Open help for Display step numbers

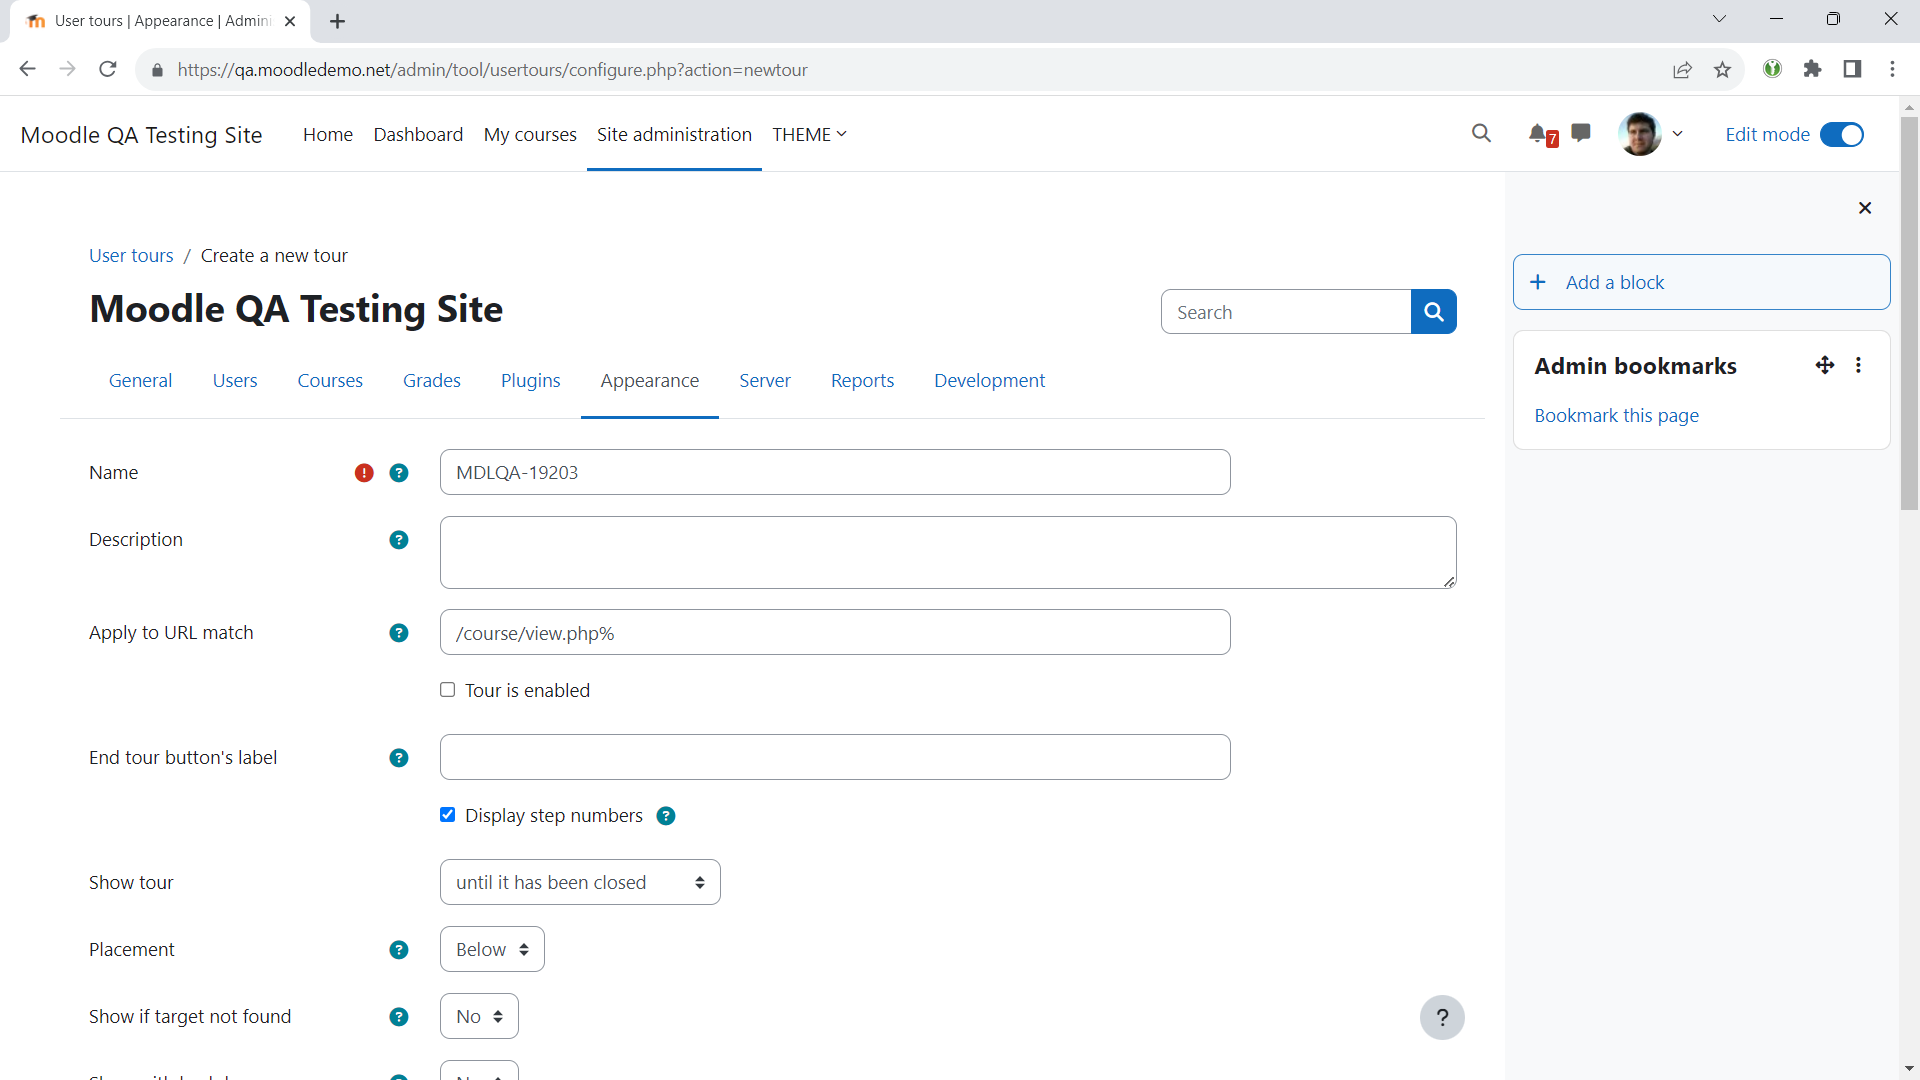pos(666,816)
